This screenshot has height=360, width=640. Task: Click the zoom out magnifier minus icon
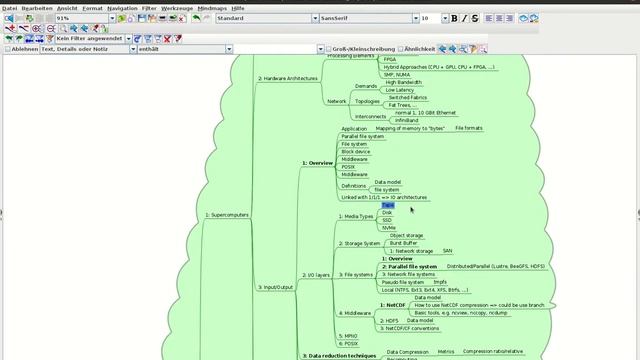coord(51,29)
